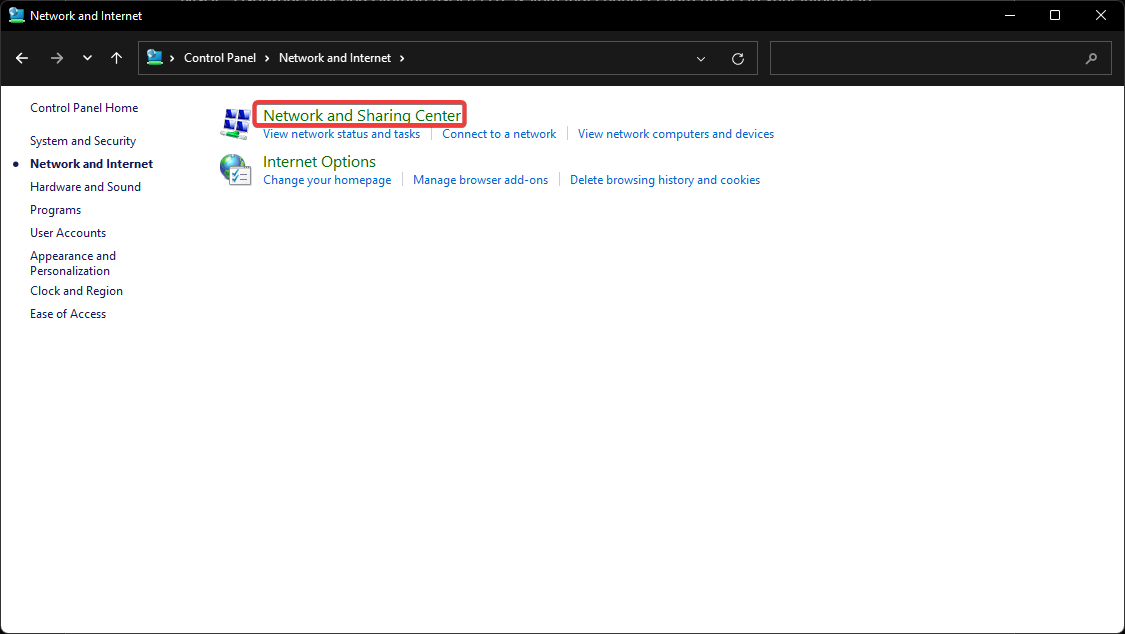The height and width of the screenshot is (634, 1125).
Task: Open View network status and tasks
Action: [341, 133]
